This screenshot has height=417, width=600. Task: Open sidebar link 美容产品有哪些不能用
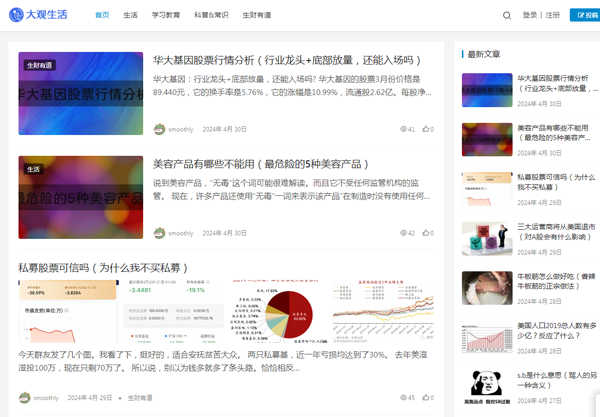pos(554,132)
